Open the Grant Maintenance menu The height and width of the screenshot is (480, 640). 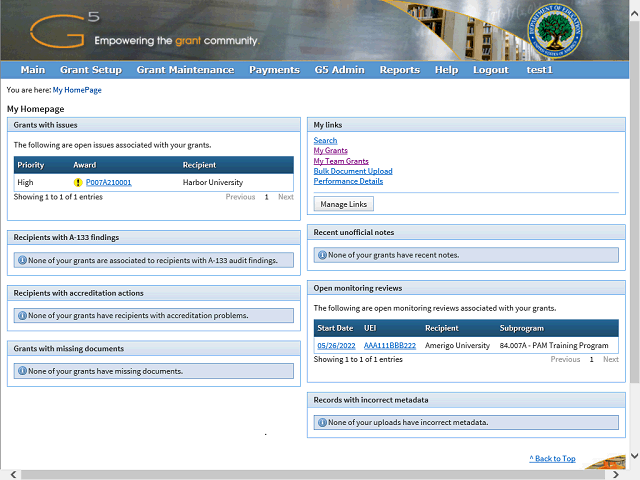click(x=185, y=70)
